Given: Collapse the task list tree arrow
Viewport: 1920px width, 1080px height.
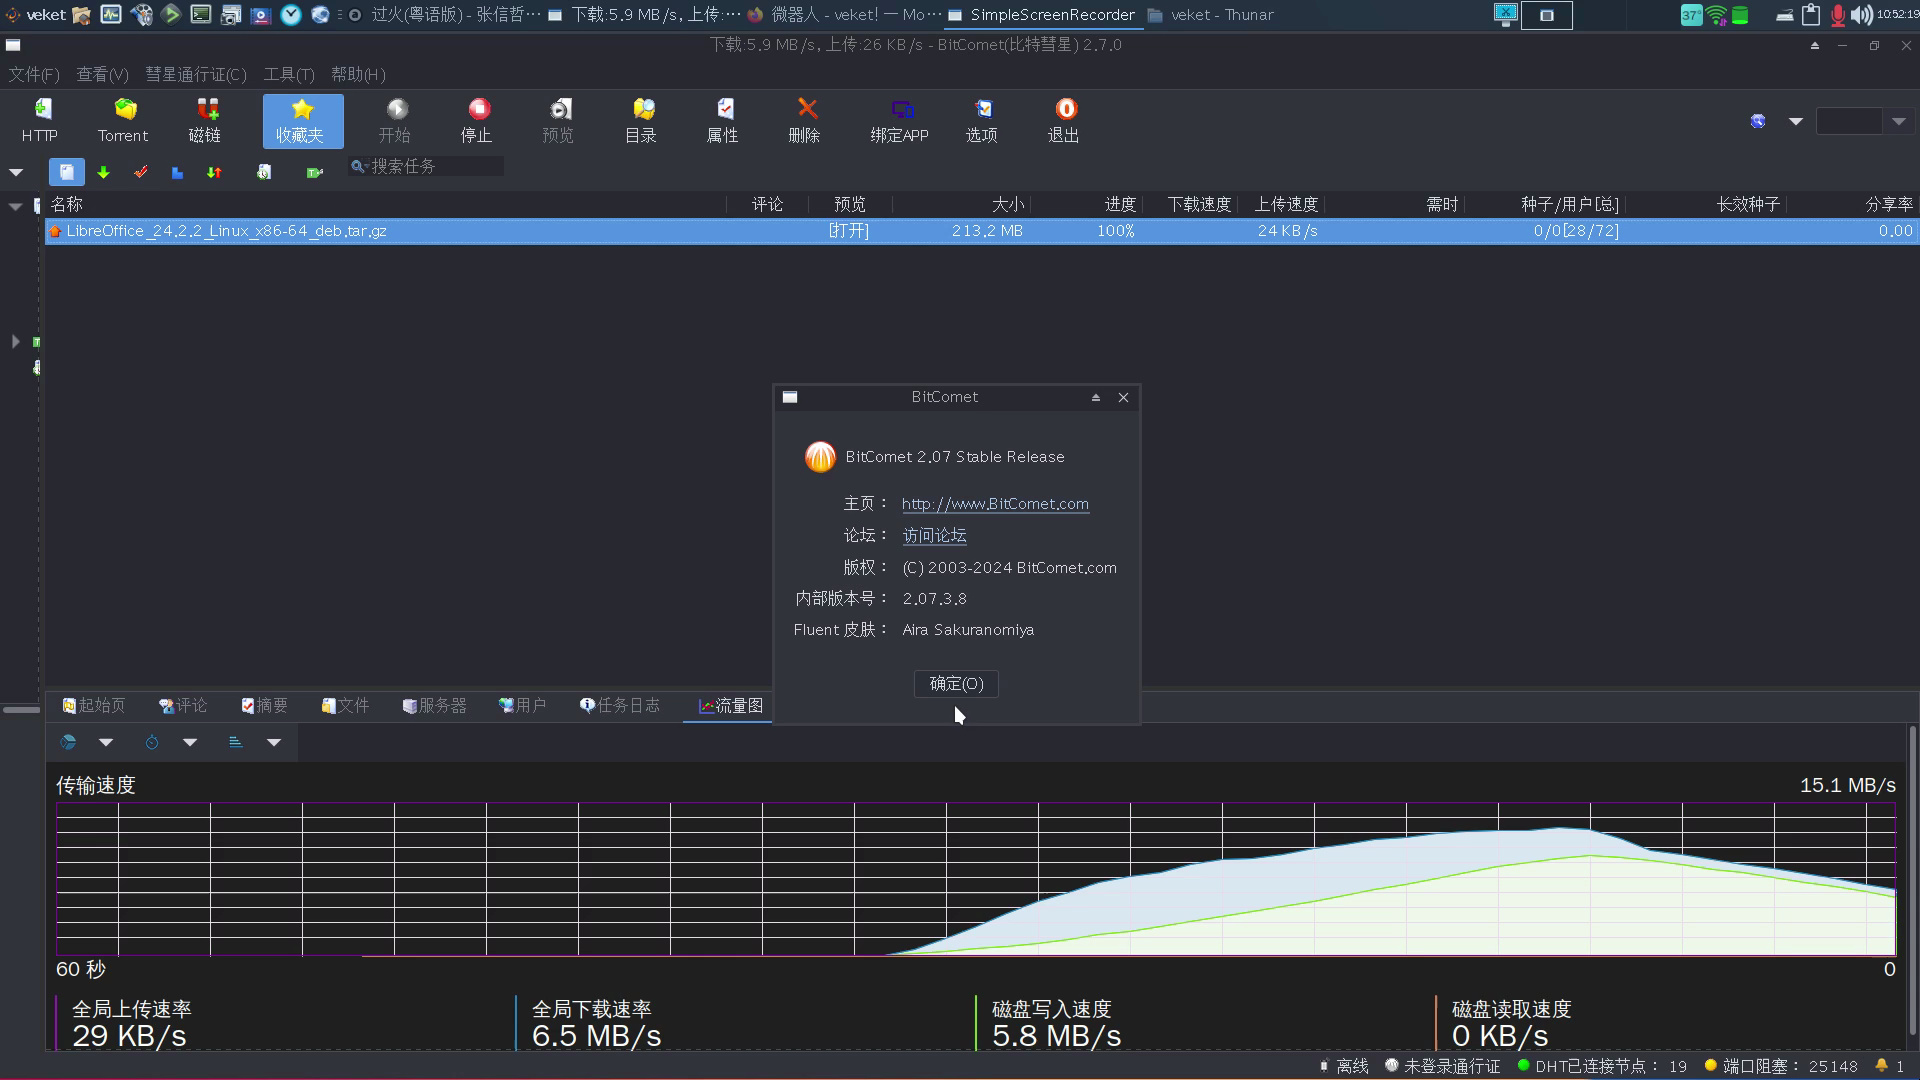Looking at the screenshot, I should (16, 205).
